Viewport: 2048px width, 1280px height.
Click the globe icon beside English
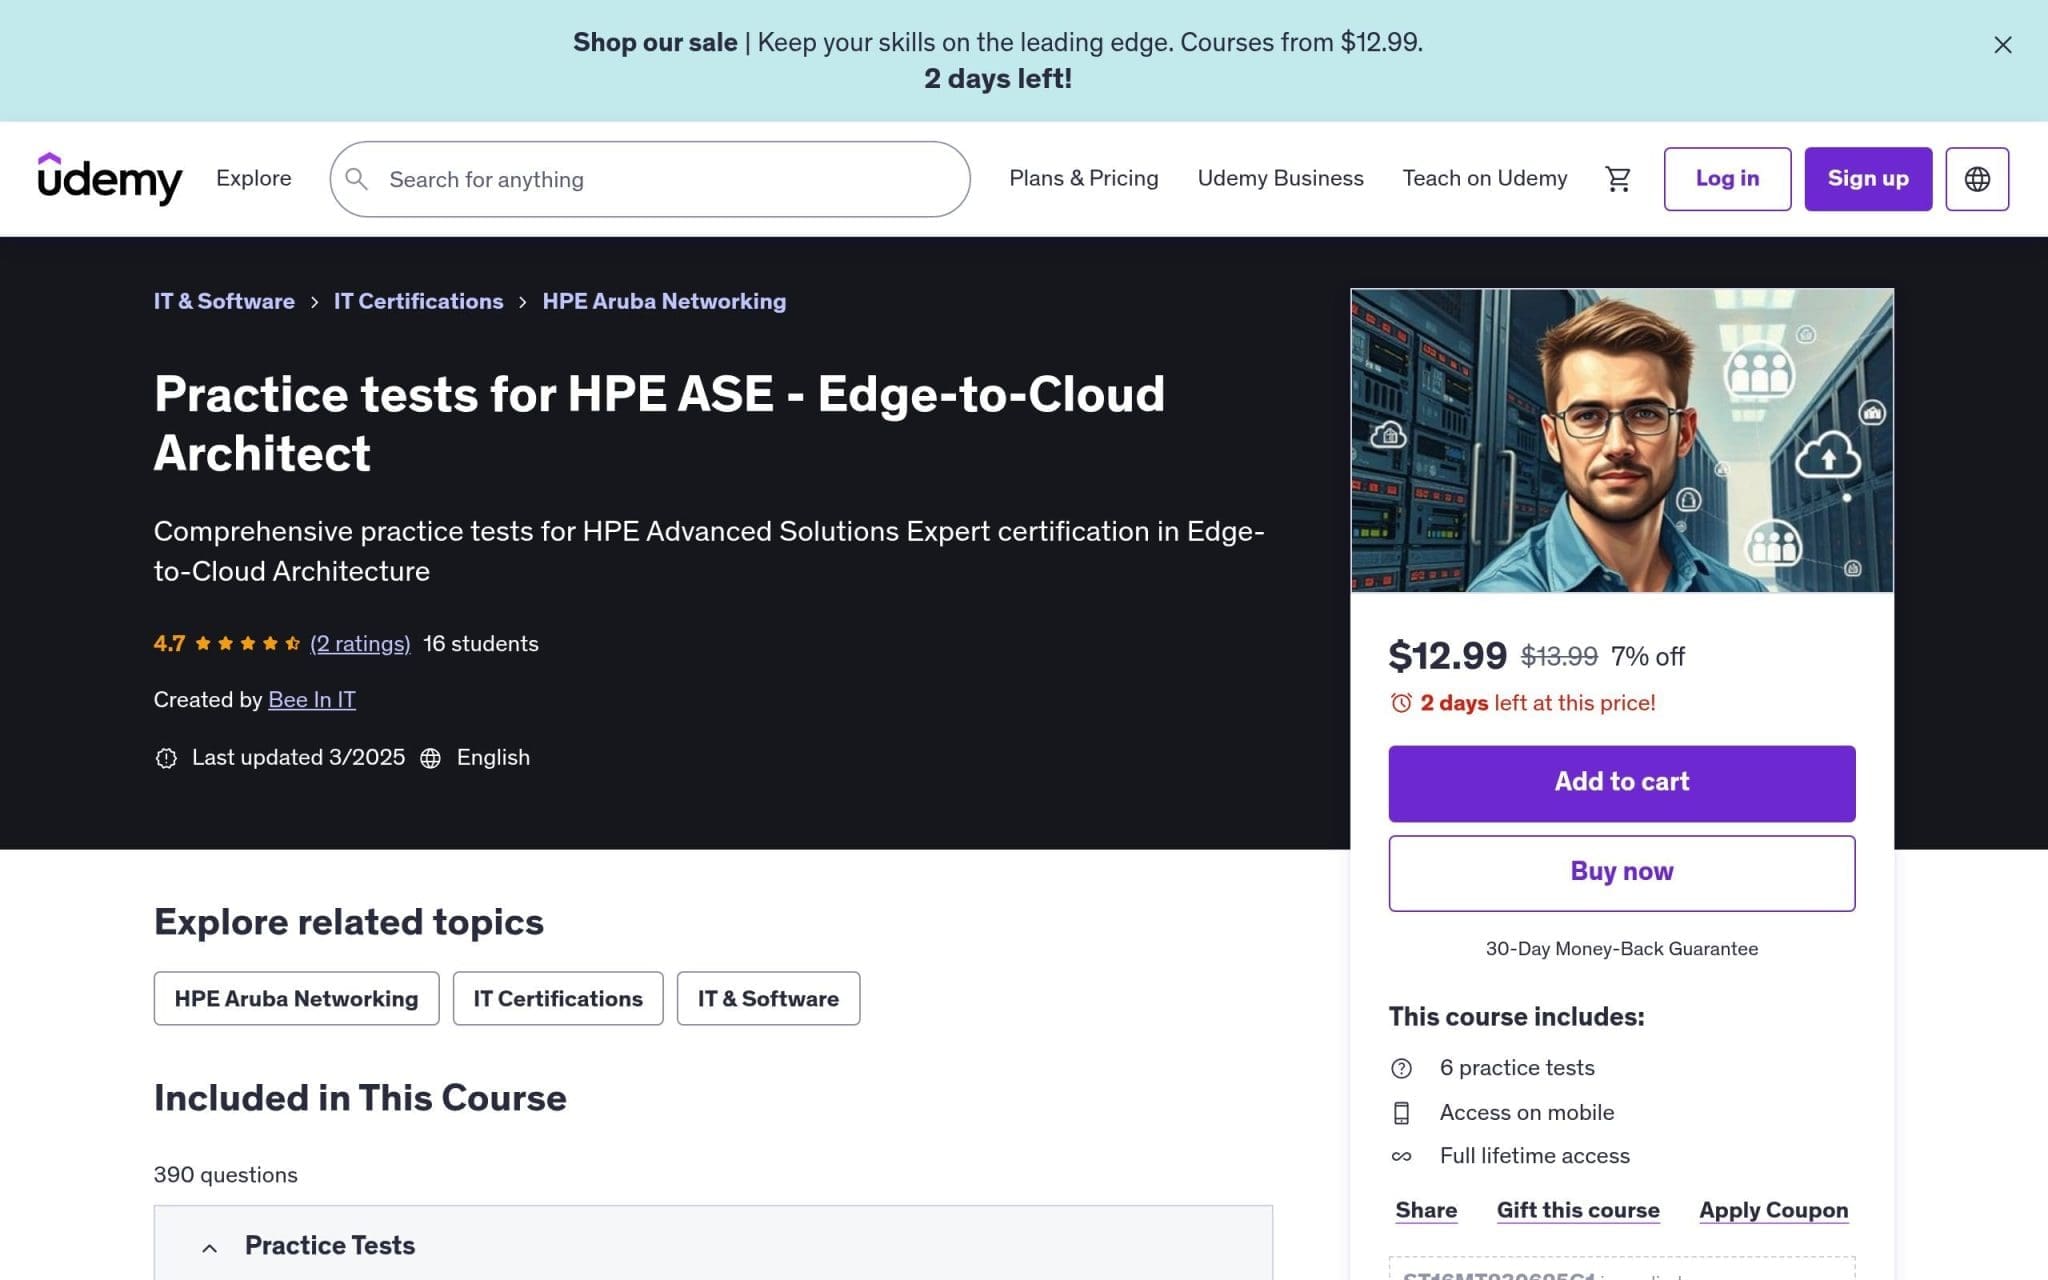[430, 758]
